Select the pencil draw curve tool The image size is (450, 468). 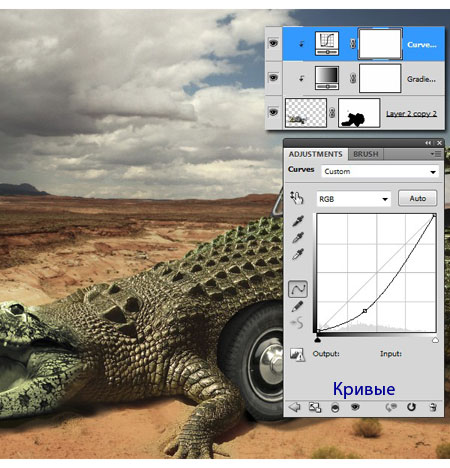(x=297, y=306)
